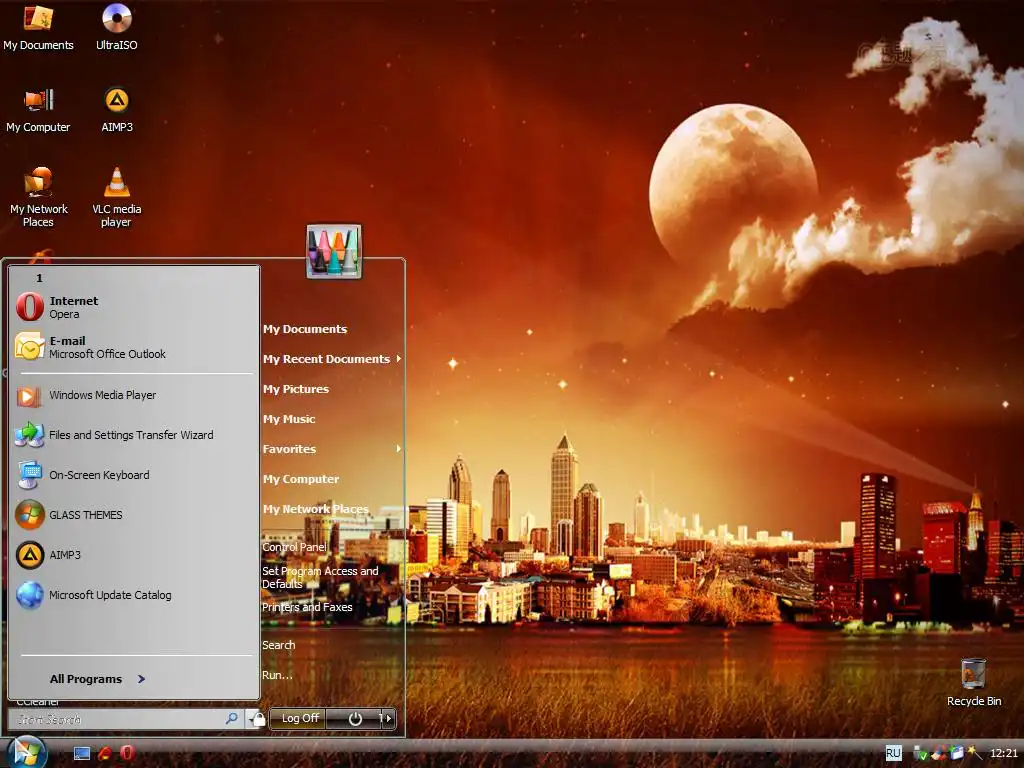Click the magic wand tray icon

click(975, 753)
